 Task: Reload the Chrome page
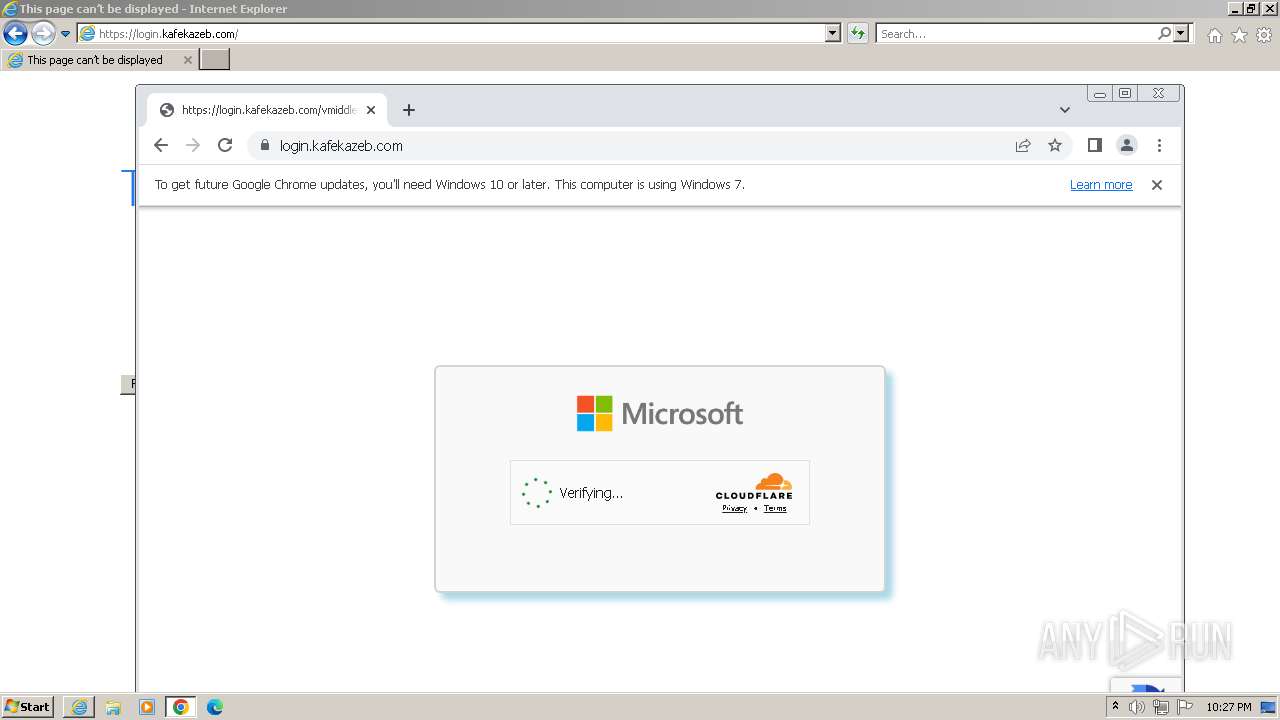(x=225, y=145)
